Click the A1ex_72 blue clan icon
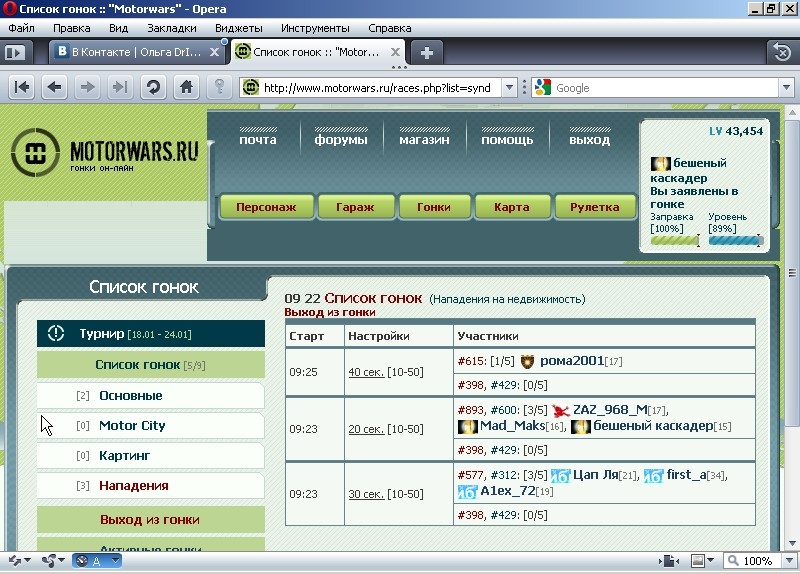The image size is (800, 574). (467, 492)
